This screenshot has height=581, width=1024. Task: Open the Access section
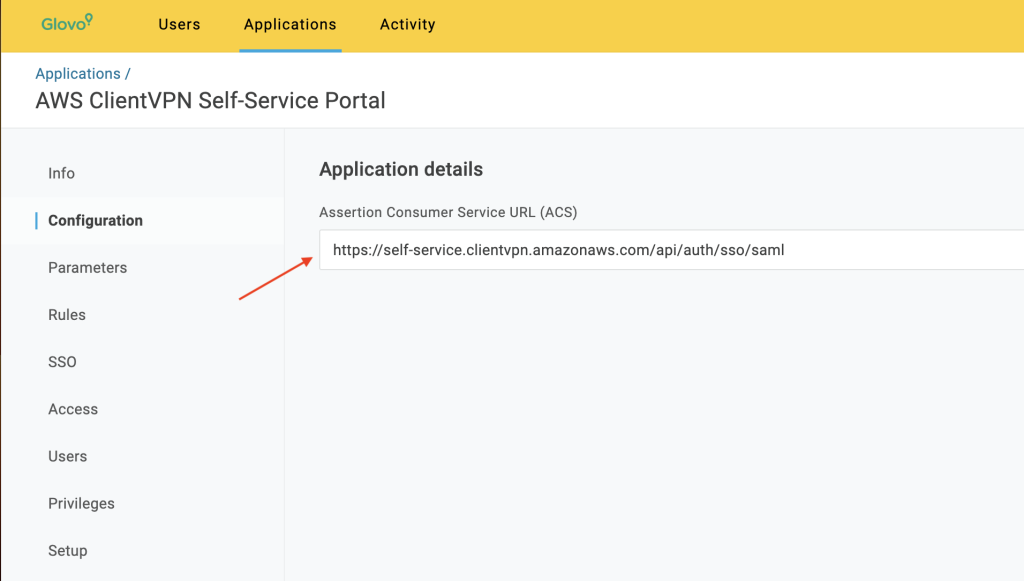tap(72, 409)
